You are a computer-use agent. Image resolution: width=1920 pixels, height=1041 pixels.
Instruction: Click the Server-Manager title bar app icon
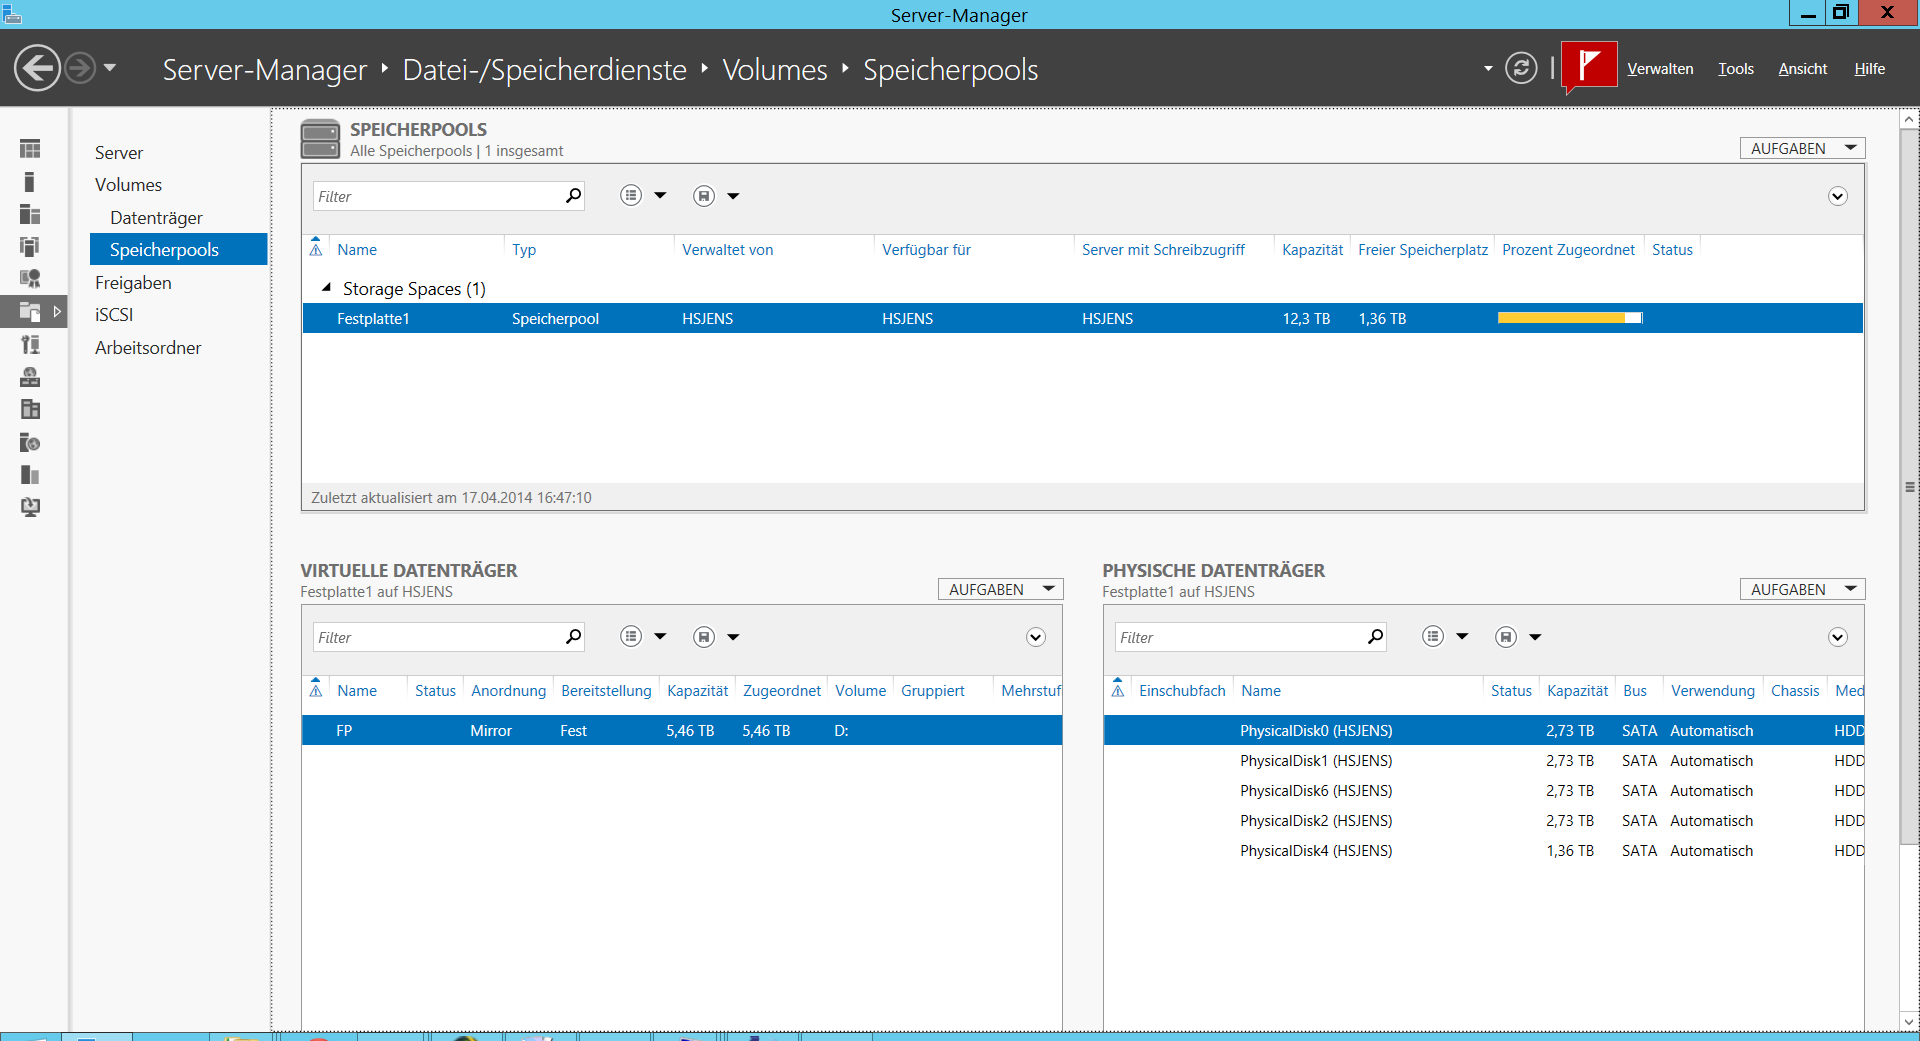[x=12, y=13]
